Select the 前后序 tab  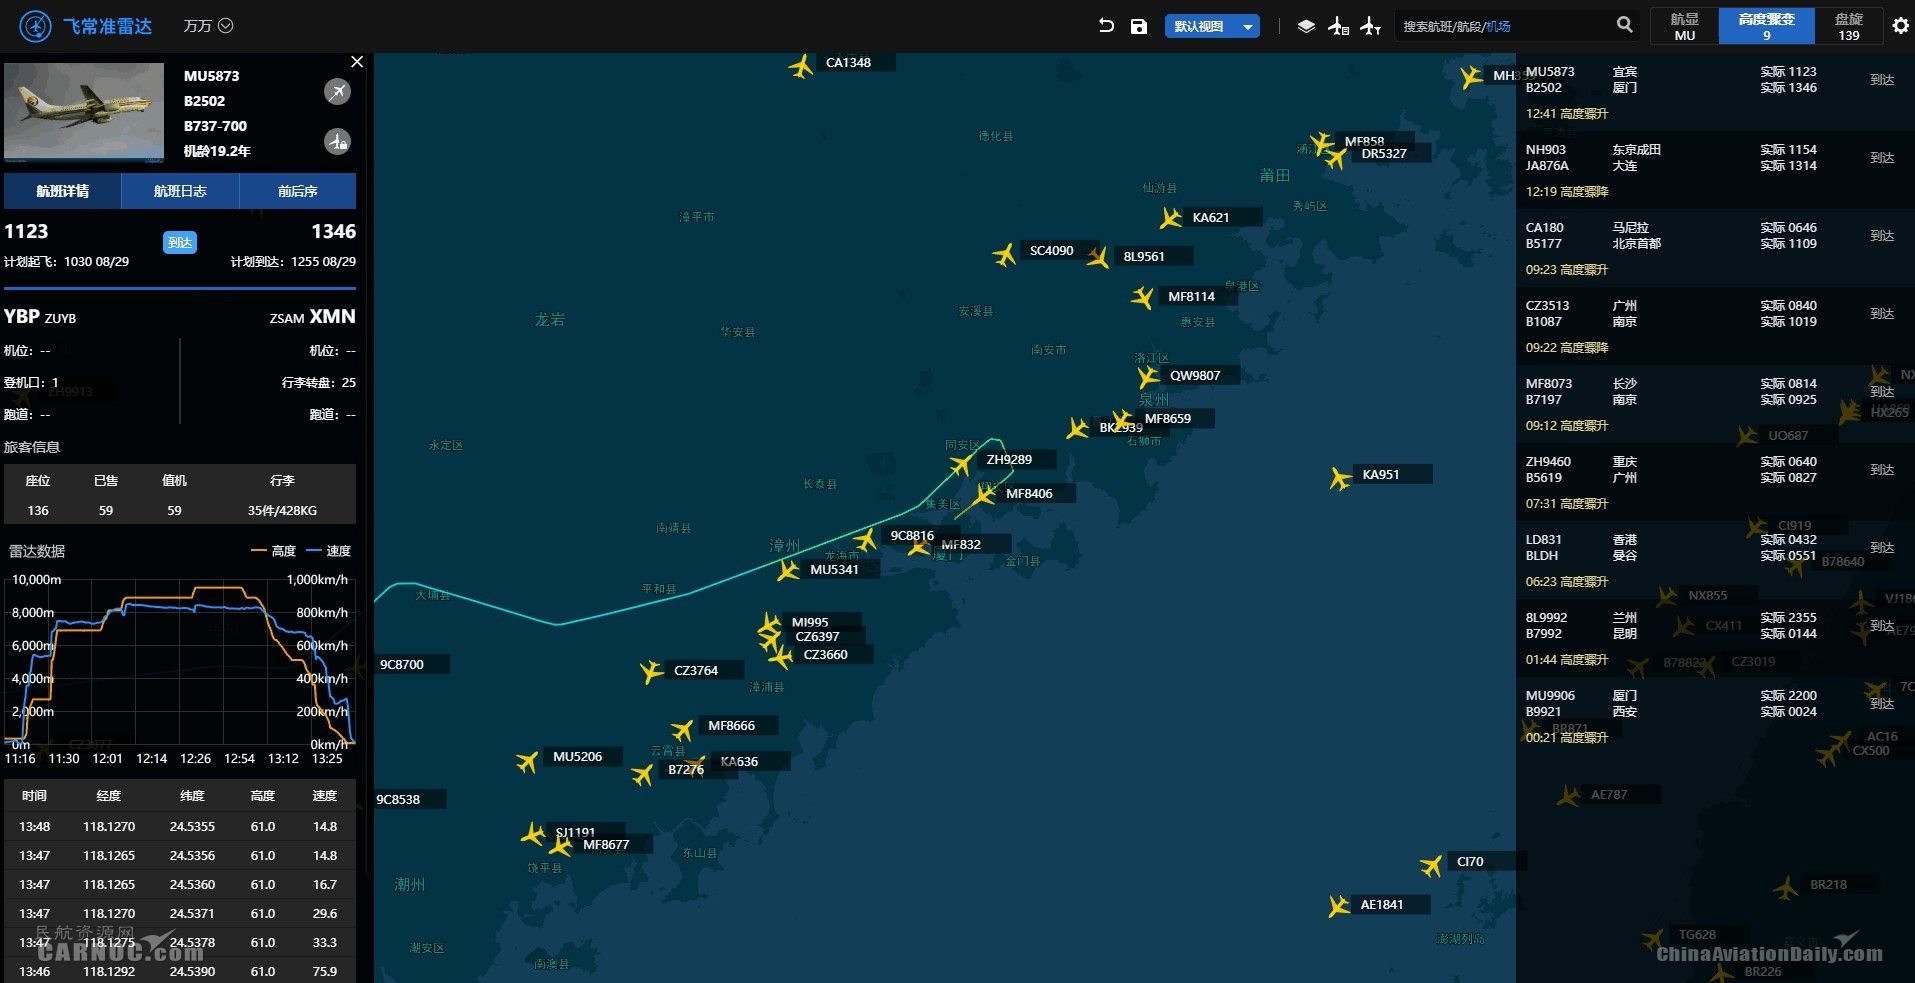tap(298, 191)
